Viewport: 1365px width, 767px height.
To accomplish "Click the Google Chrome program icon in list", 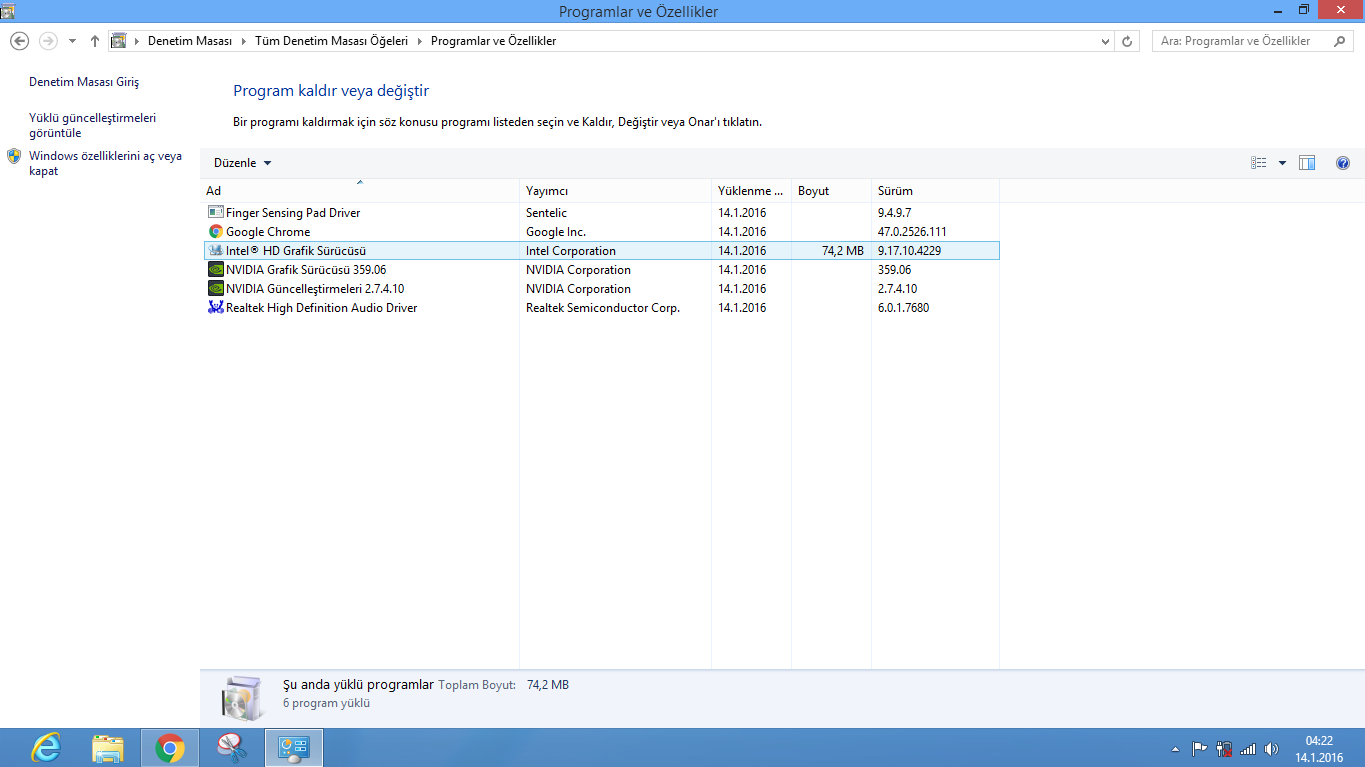I will pyautogui.click(x=215, y=231).
